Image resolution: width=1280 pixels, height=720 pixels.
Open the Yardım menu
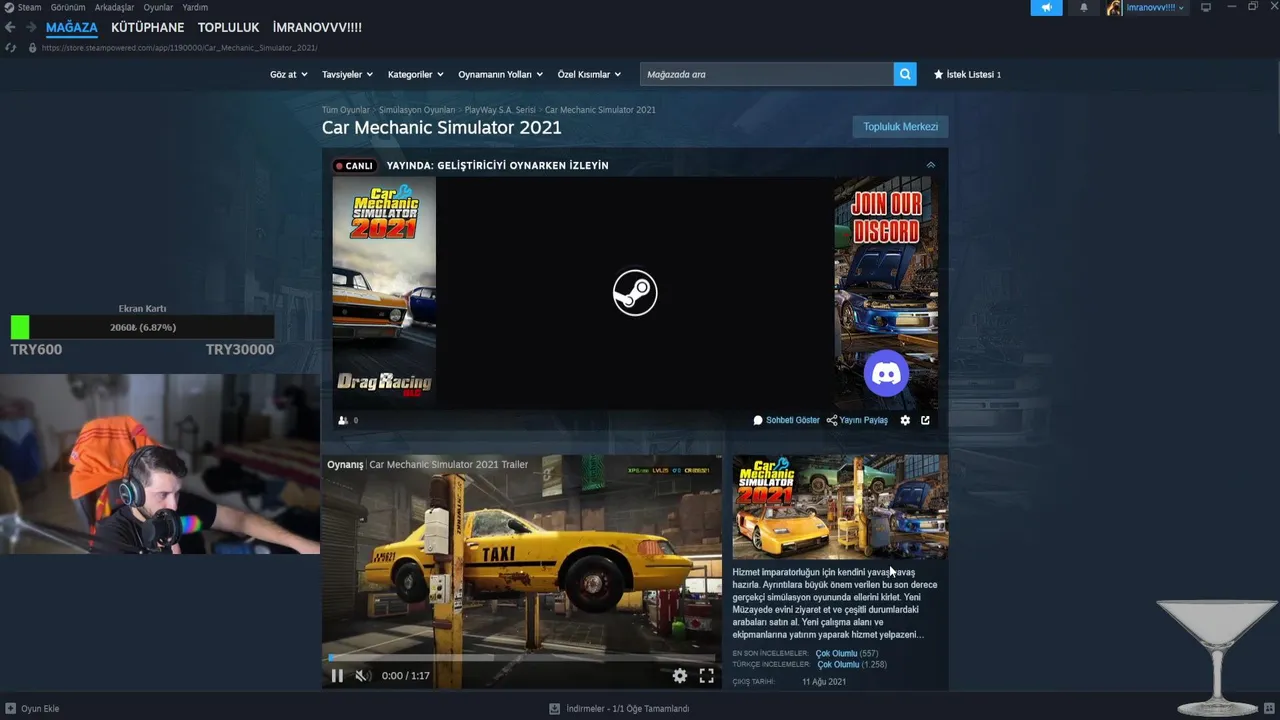click(x=195, y=7)
